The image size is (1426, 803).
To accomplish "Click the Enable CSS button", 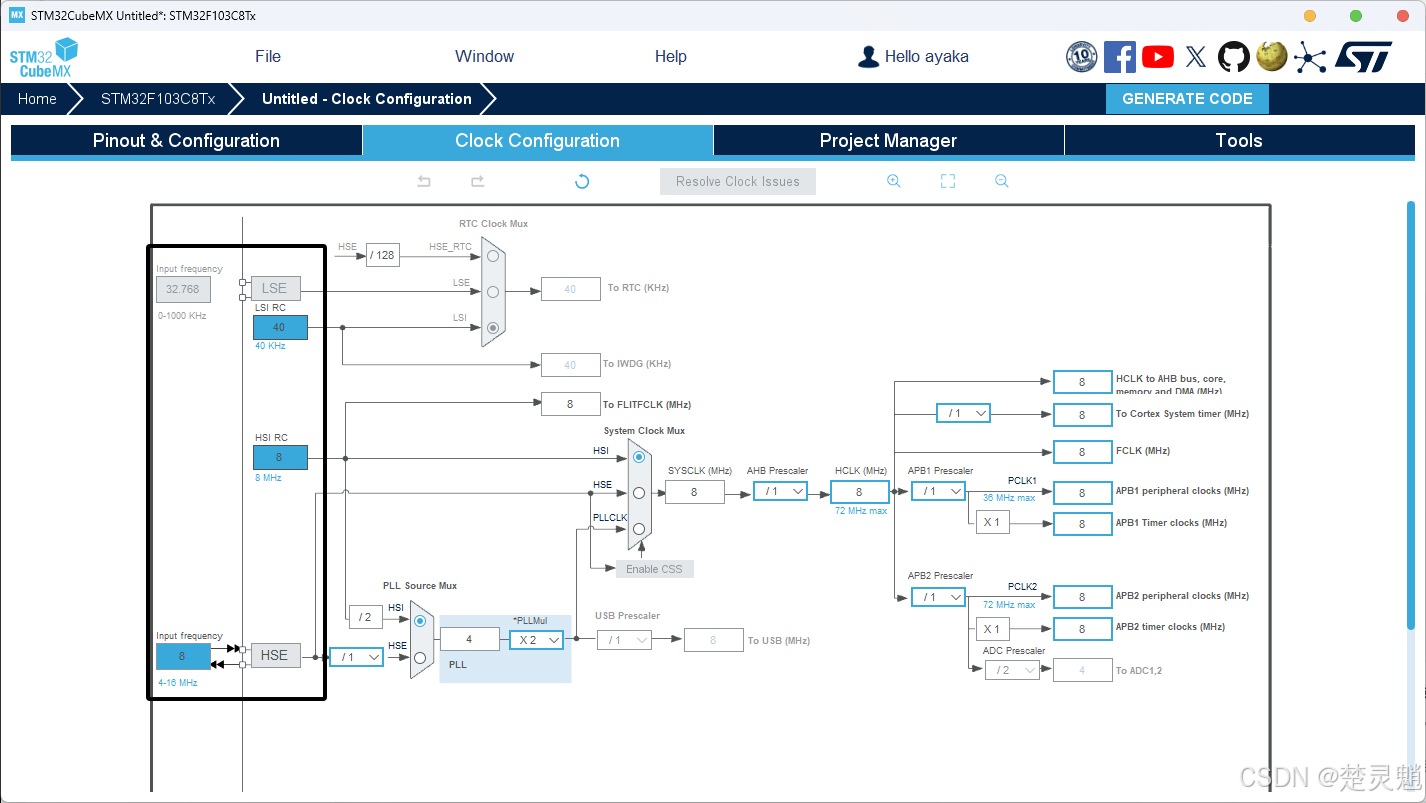I will [655, 569].
